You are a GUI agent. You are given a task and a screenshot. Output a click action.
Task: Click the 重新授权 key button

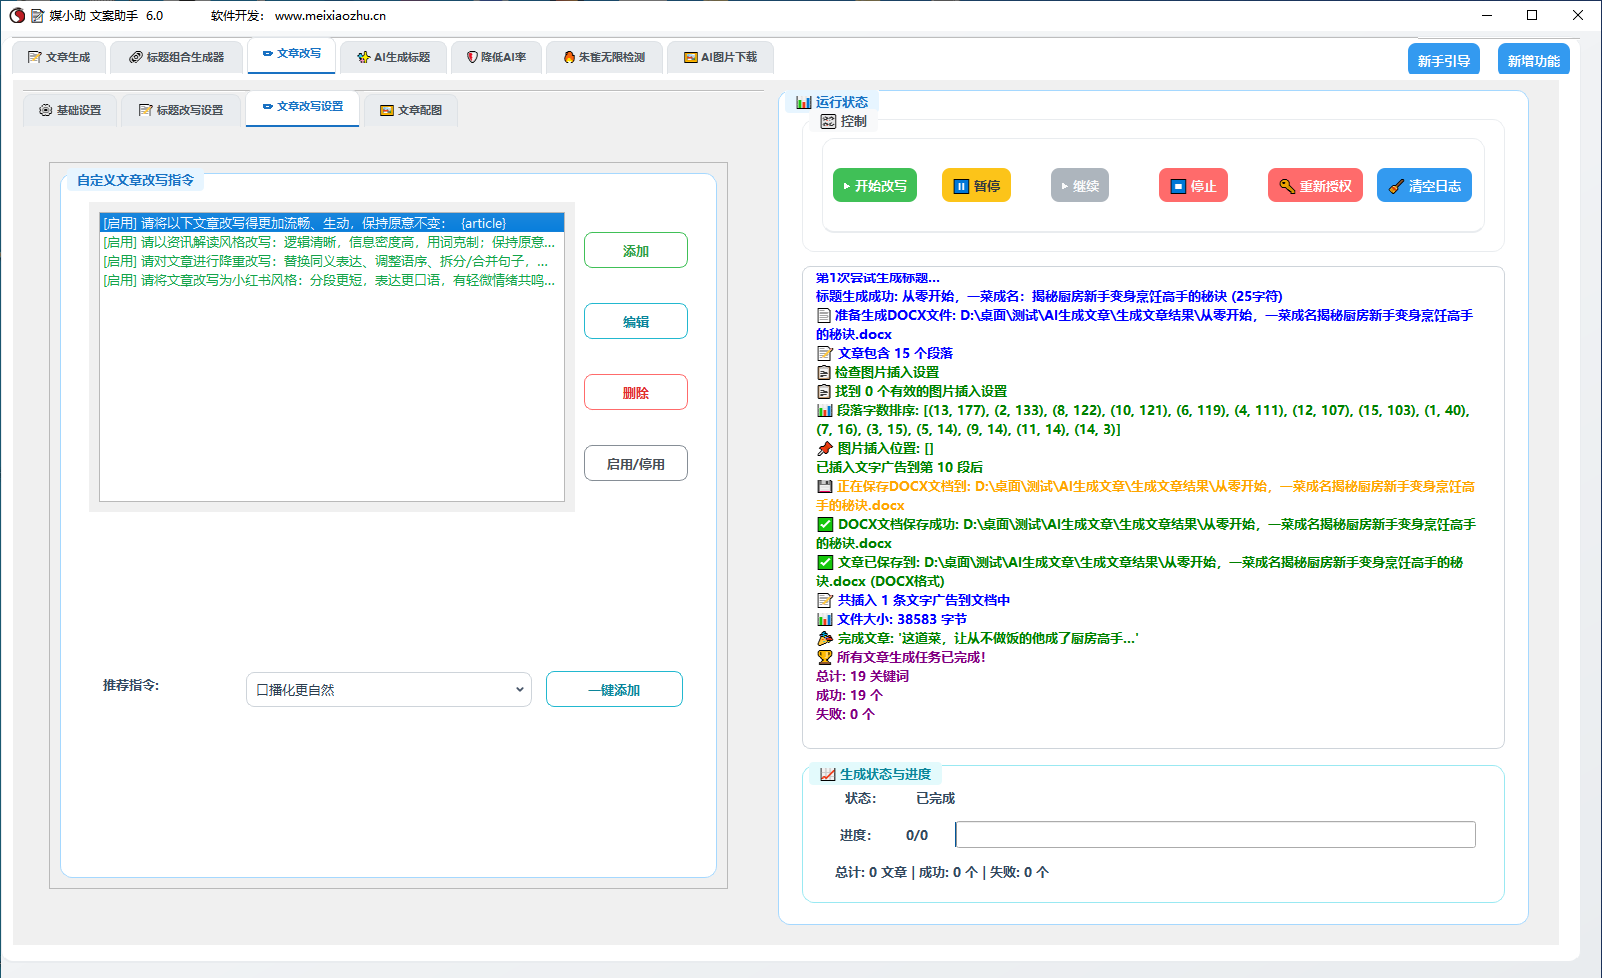pos(1315,186)
